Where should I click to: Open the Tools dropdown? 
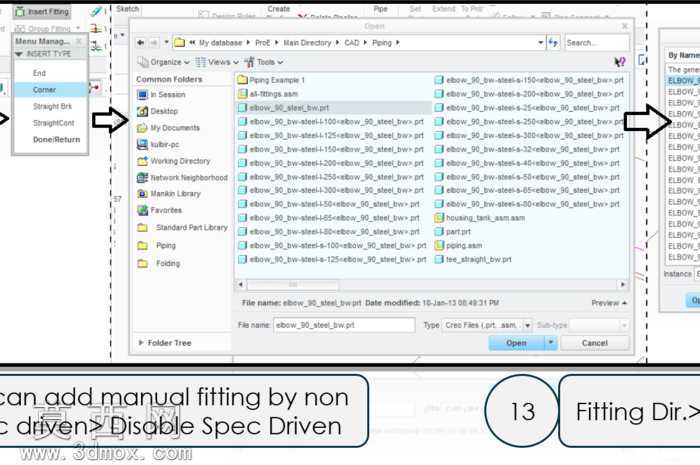[264, 62]
